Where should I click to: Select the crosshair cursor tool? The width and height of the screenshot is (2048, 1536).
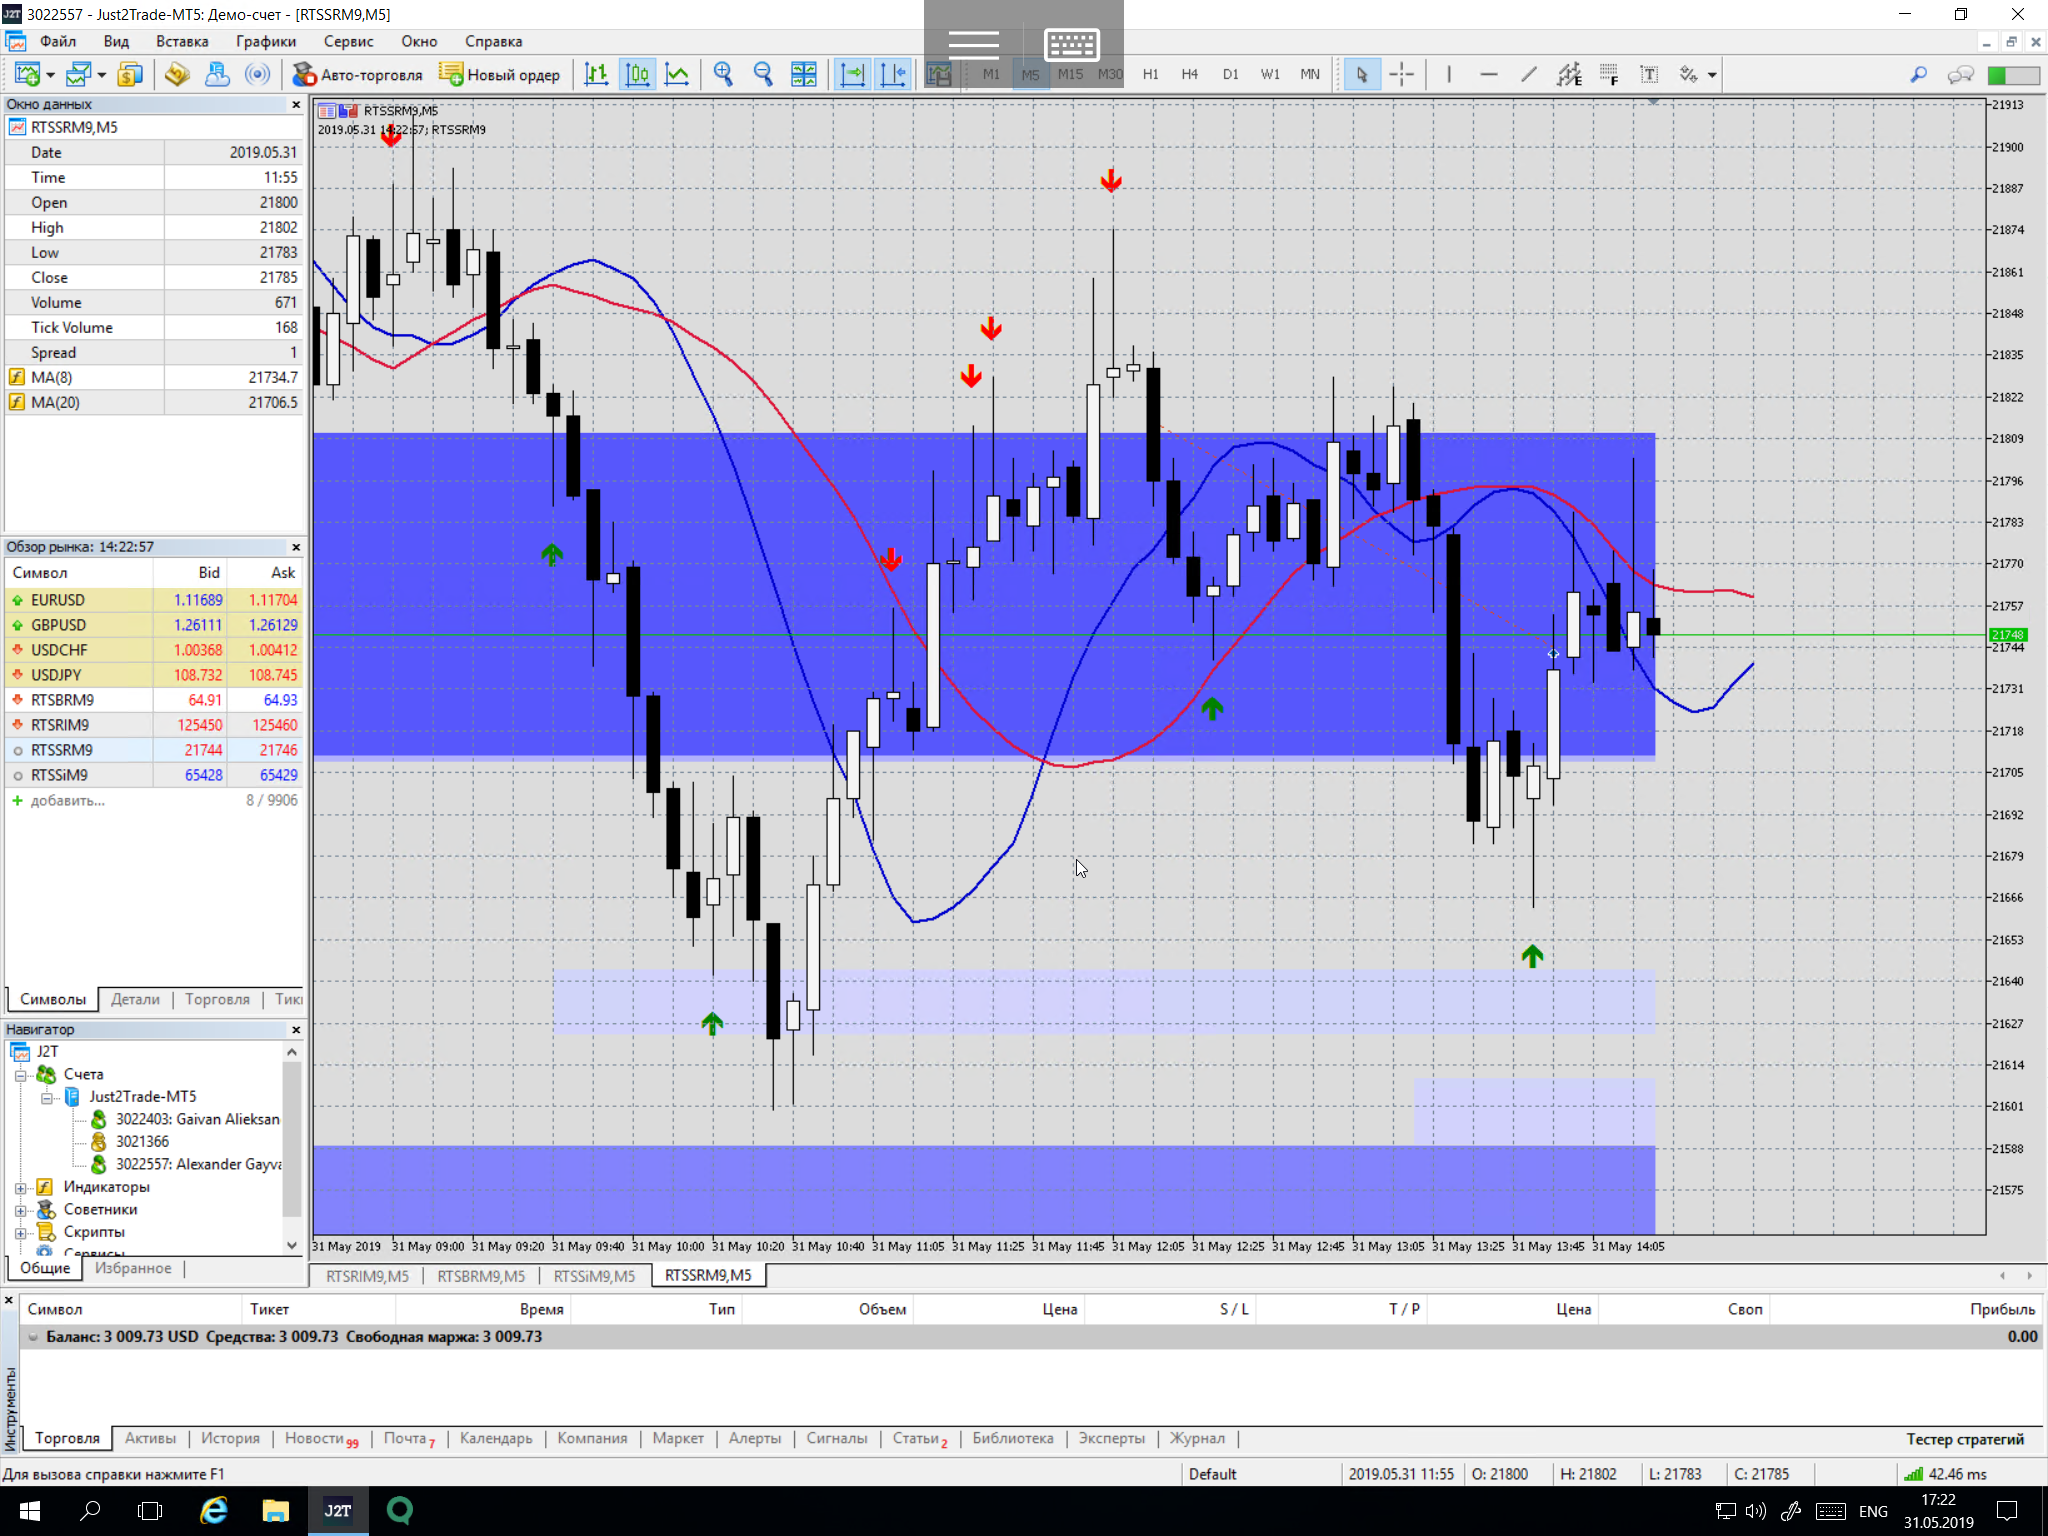[1402, 74]
